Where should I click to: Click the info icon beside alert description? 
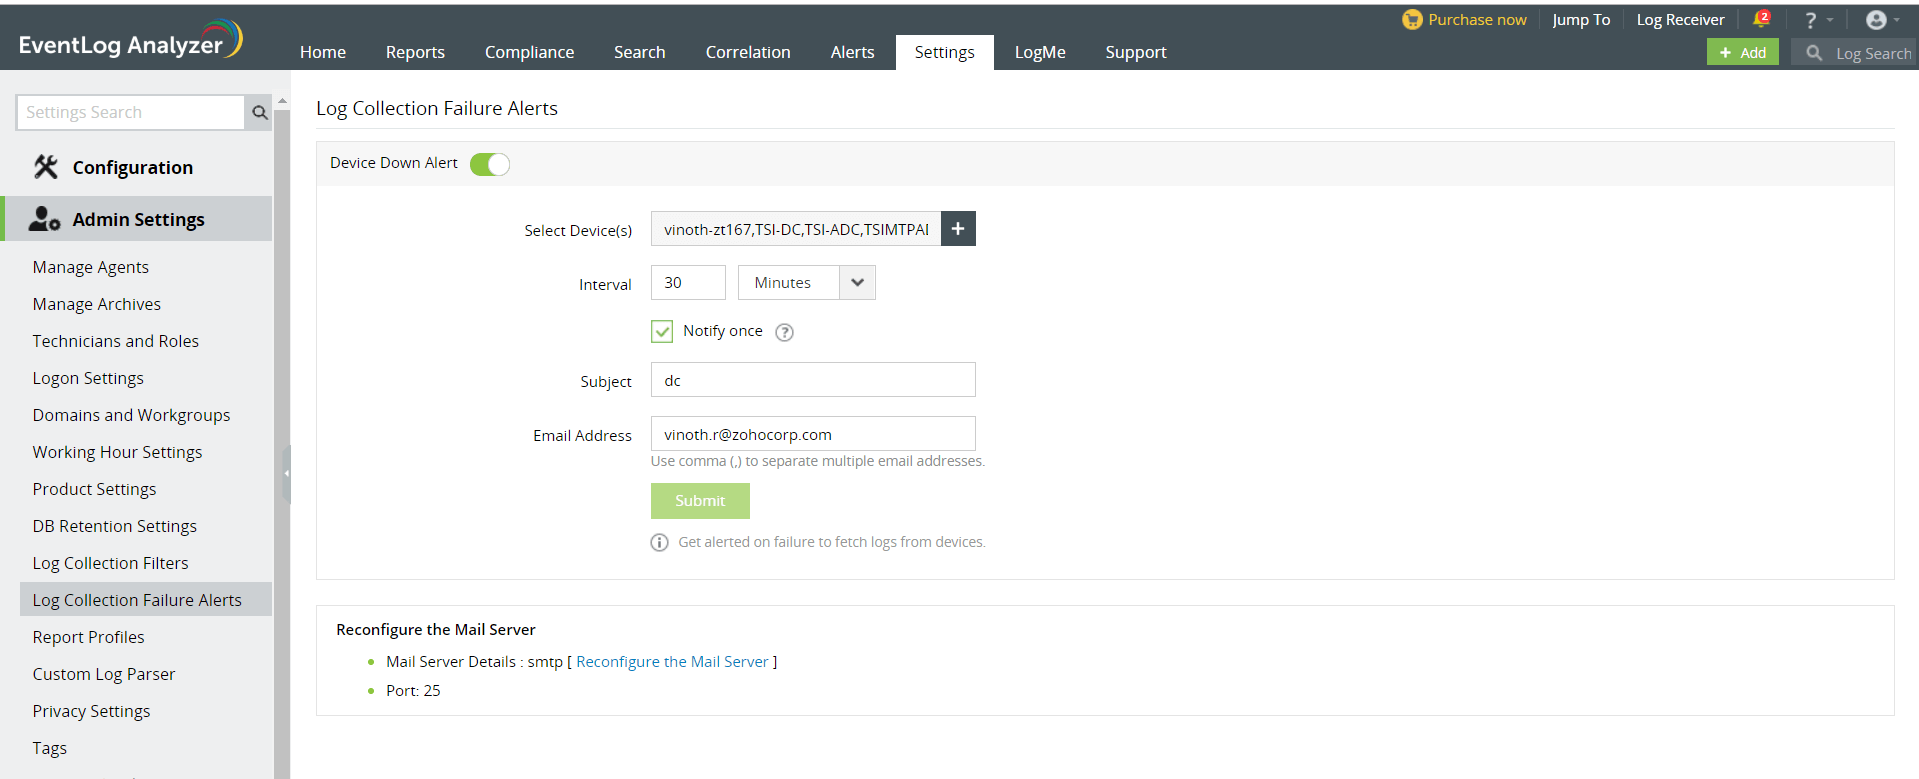[660, 543]
